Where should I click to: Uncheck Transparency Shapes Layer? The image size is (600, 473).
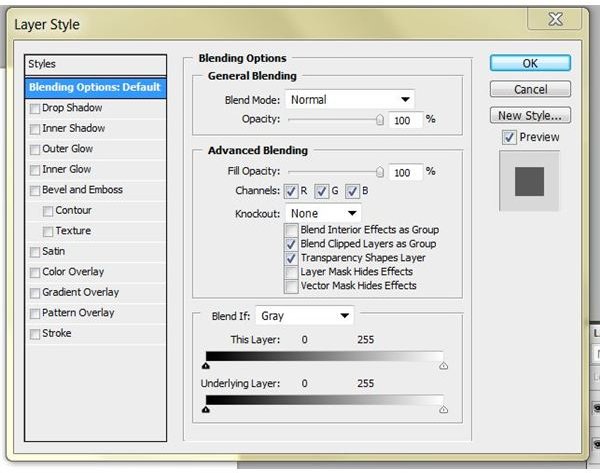[291, 258]
